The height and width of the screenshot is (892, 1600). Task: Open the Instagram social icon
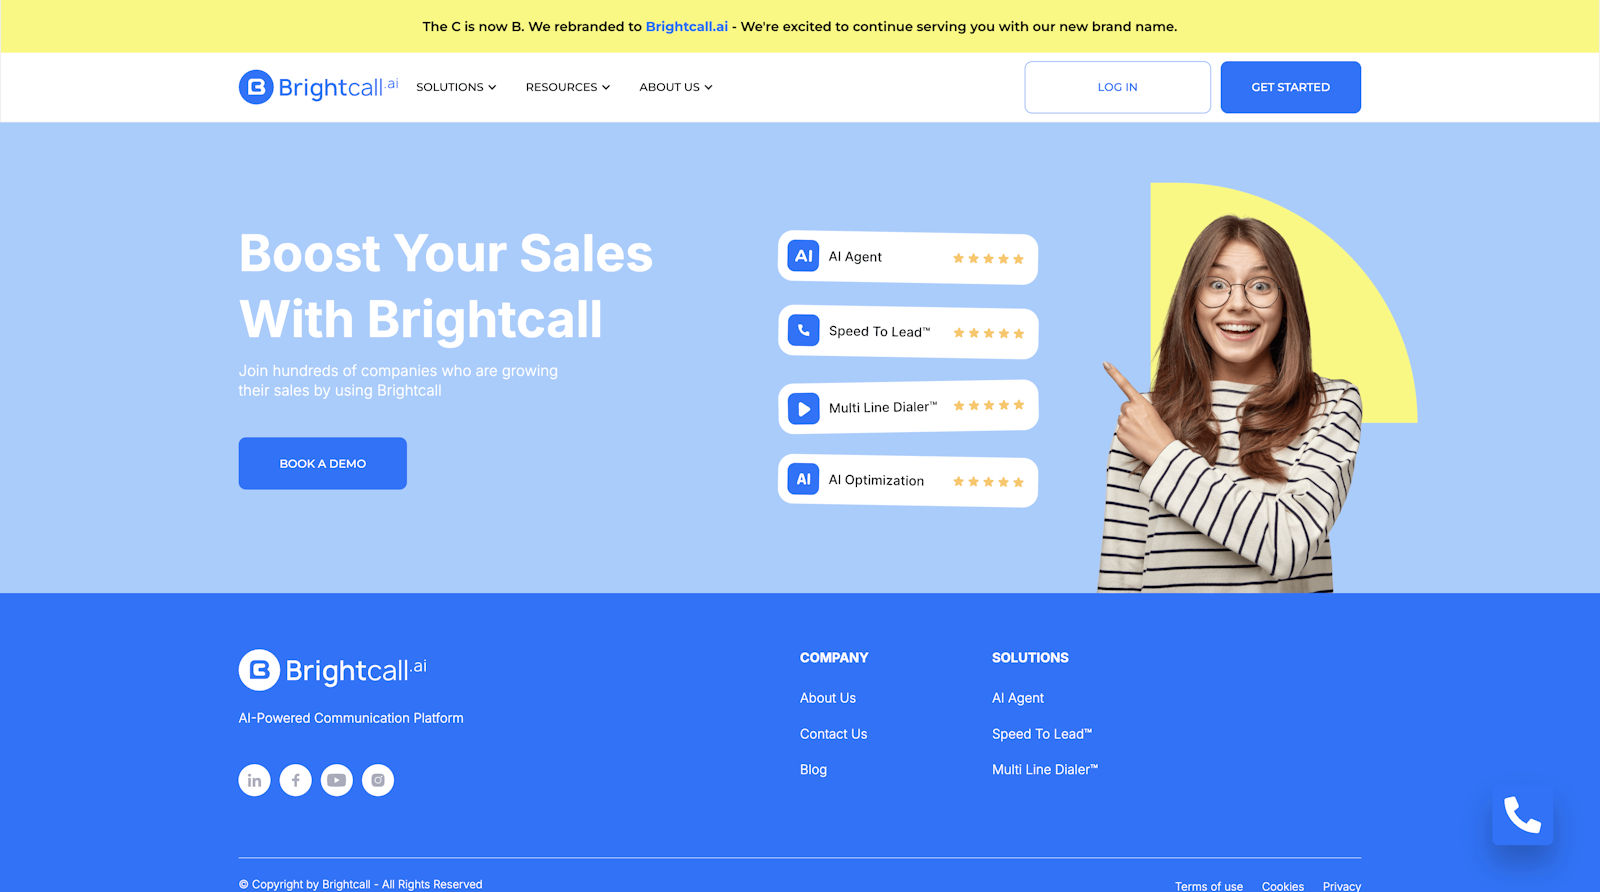378,780
